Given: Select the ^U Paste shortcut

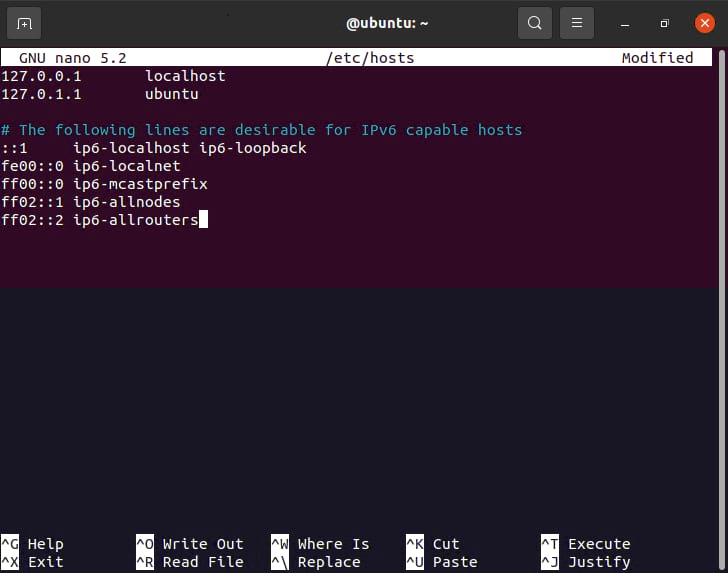Looking at the screenshot, I should (x=441, y=562).
